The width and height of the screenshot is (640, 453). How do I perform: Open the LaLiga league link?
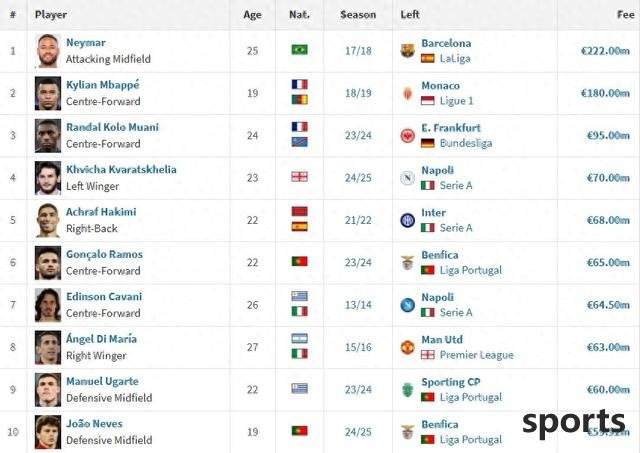(455, 59)
